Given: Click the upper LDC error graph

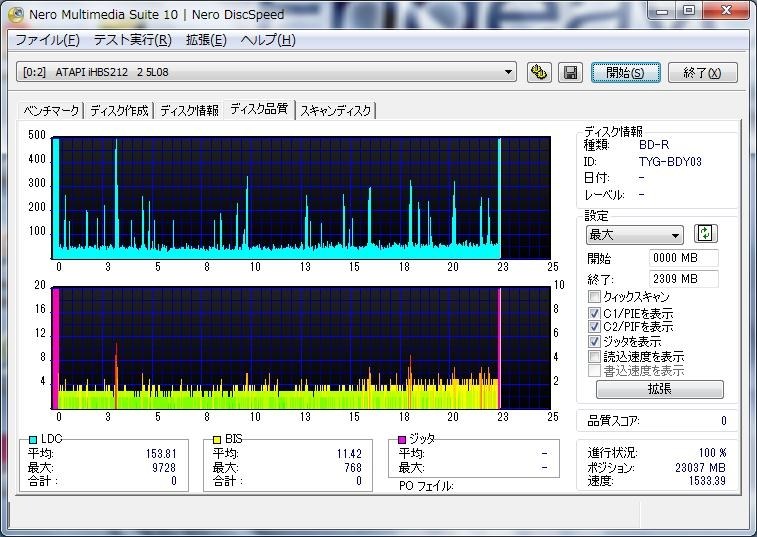Looking at the screenshot, I should [301, 198].
